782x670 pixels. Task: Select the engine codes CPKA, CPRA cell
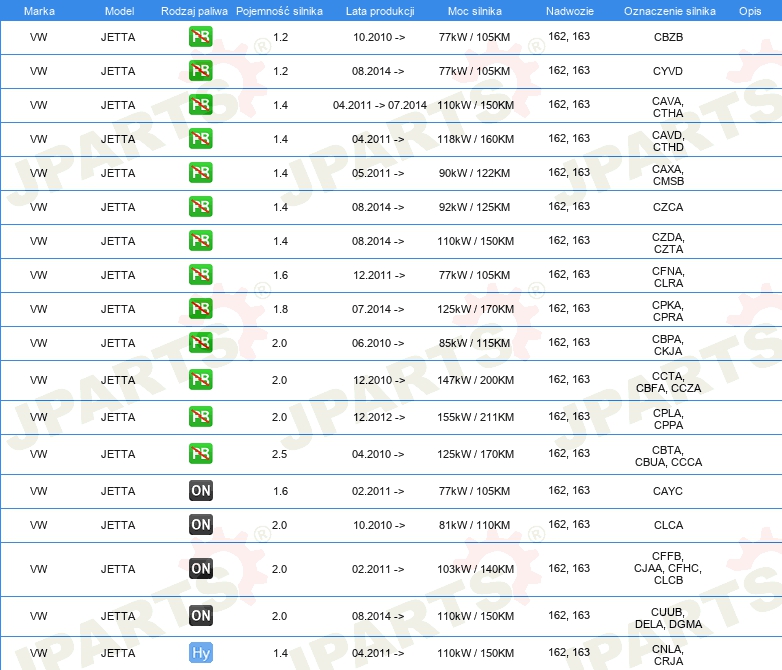coord(668,311)
